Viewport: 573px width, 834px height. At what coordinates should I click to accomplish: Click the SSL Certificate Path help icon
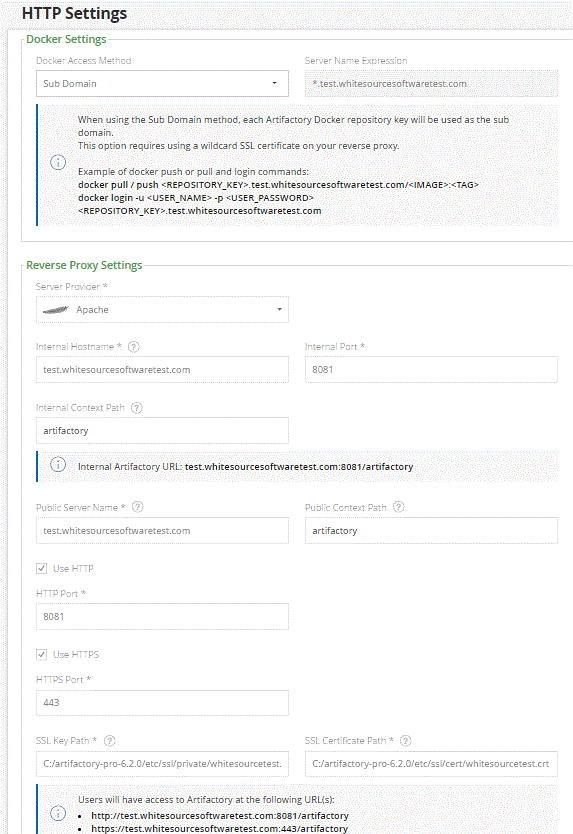pyautogui.click(x=405, y=740)
